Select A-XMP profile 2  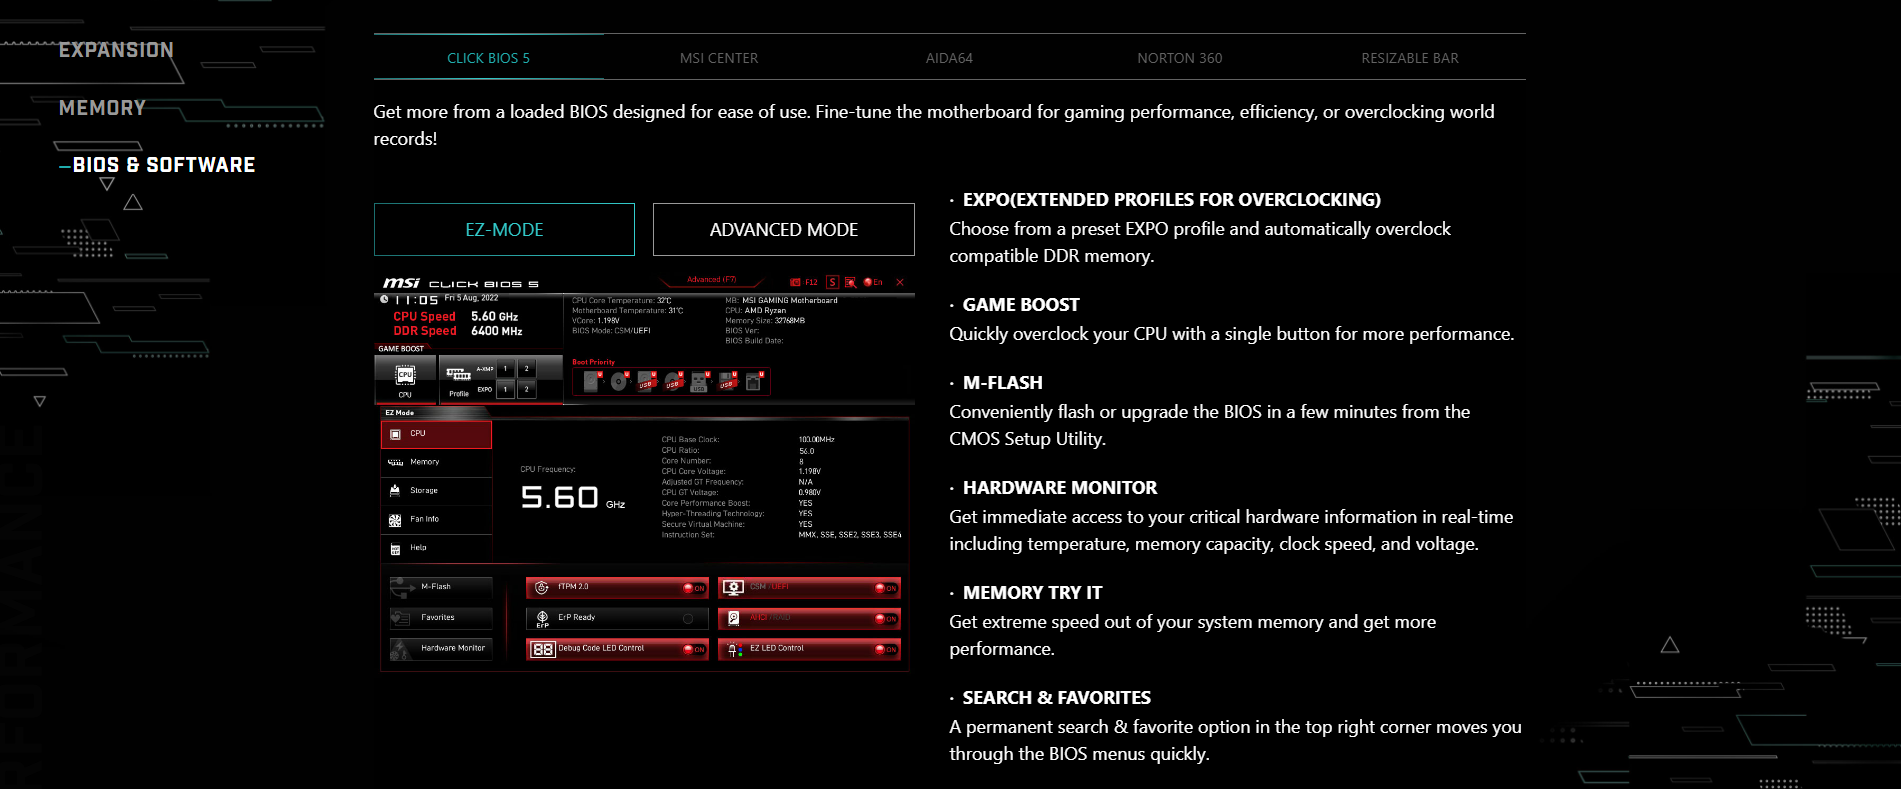tap(526, 369)
